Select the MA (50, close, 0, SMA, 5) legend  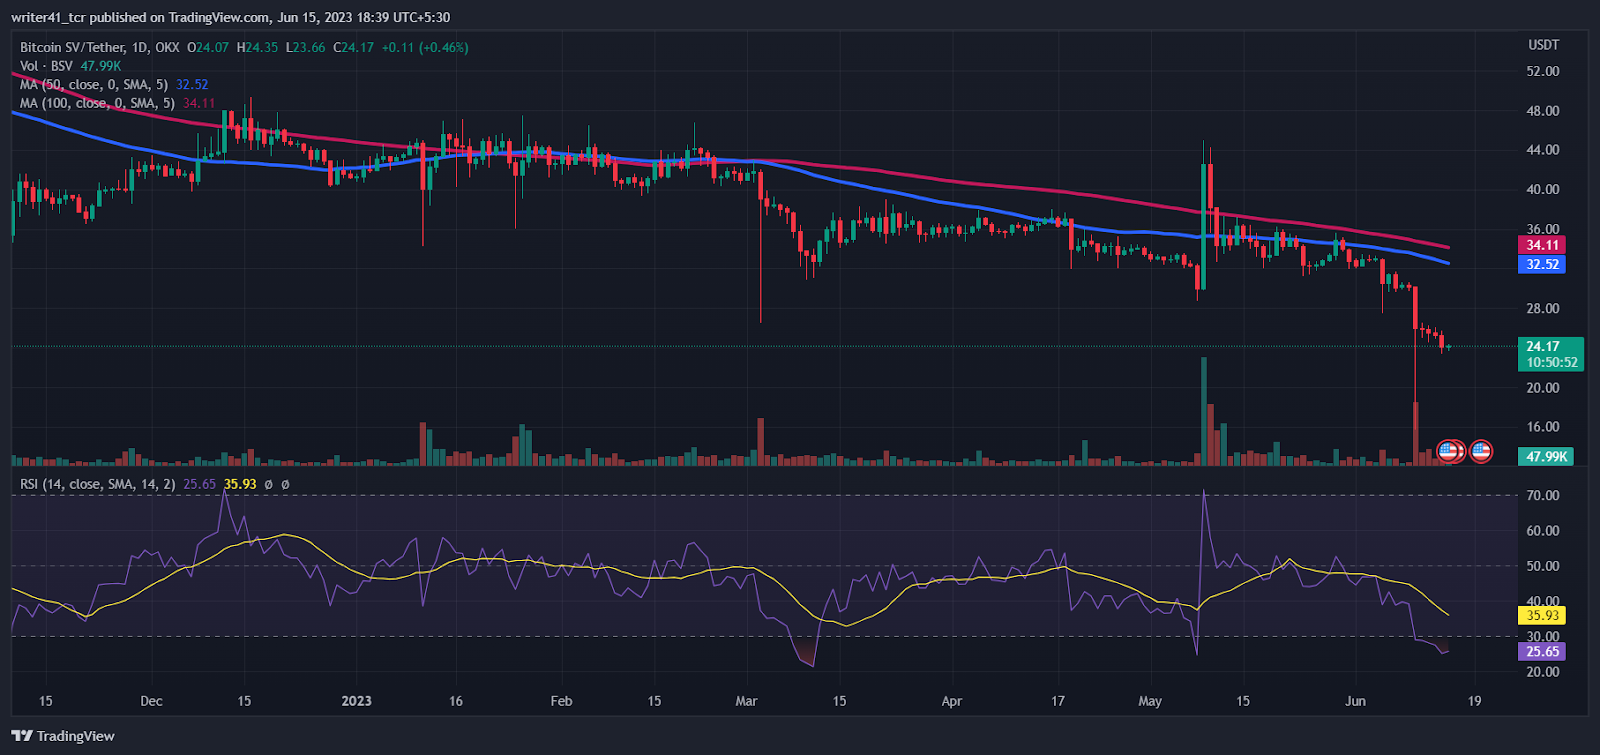point(95,85)
